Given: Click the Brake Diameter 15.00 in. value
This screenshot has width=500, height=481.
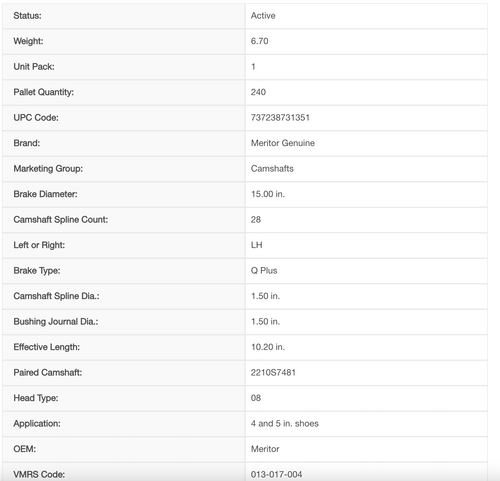Looking at the screenshot, I should tap(268, 194).
